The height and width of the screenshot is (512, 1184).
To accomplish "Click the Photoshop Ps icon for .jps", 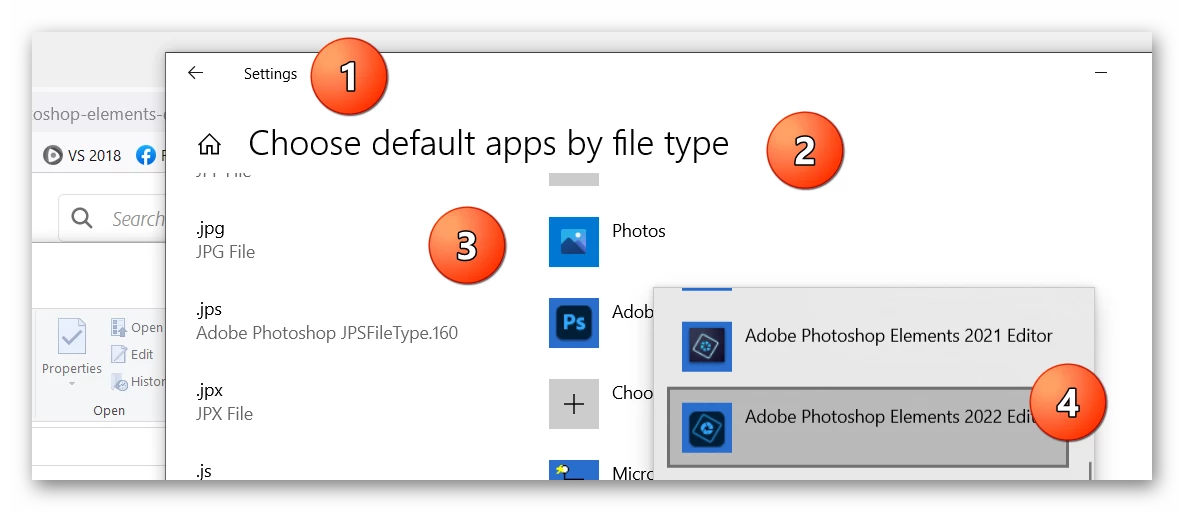I will (574, 322).
